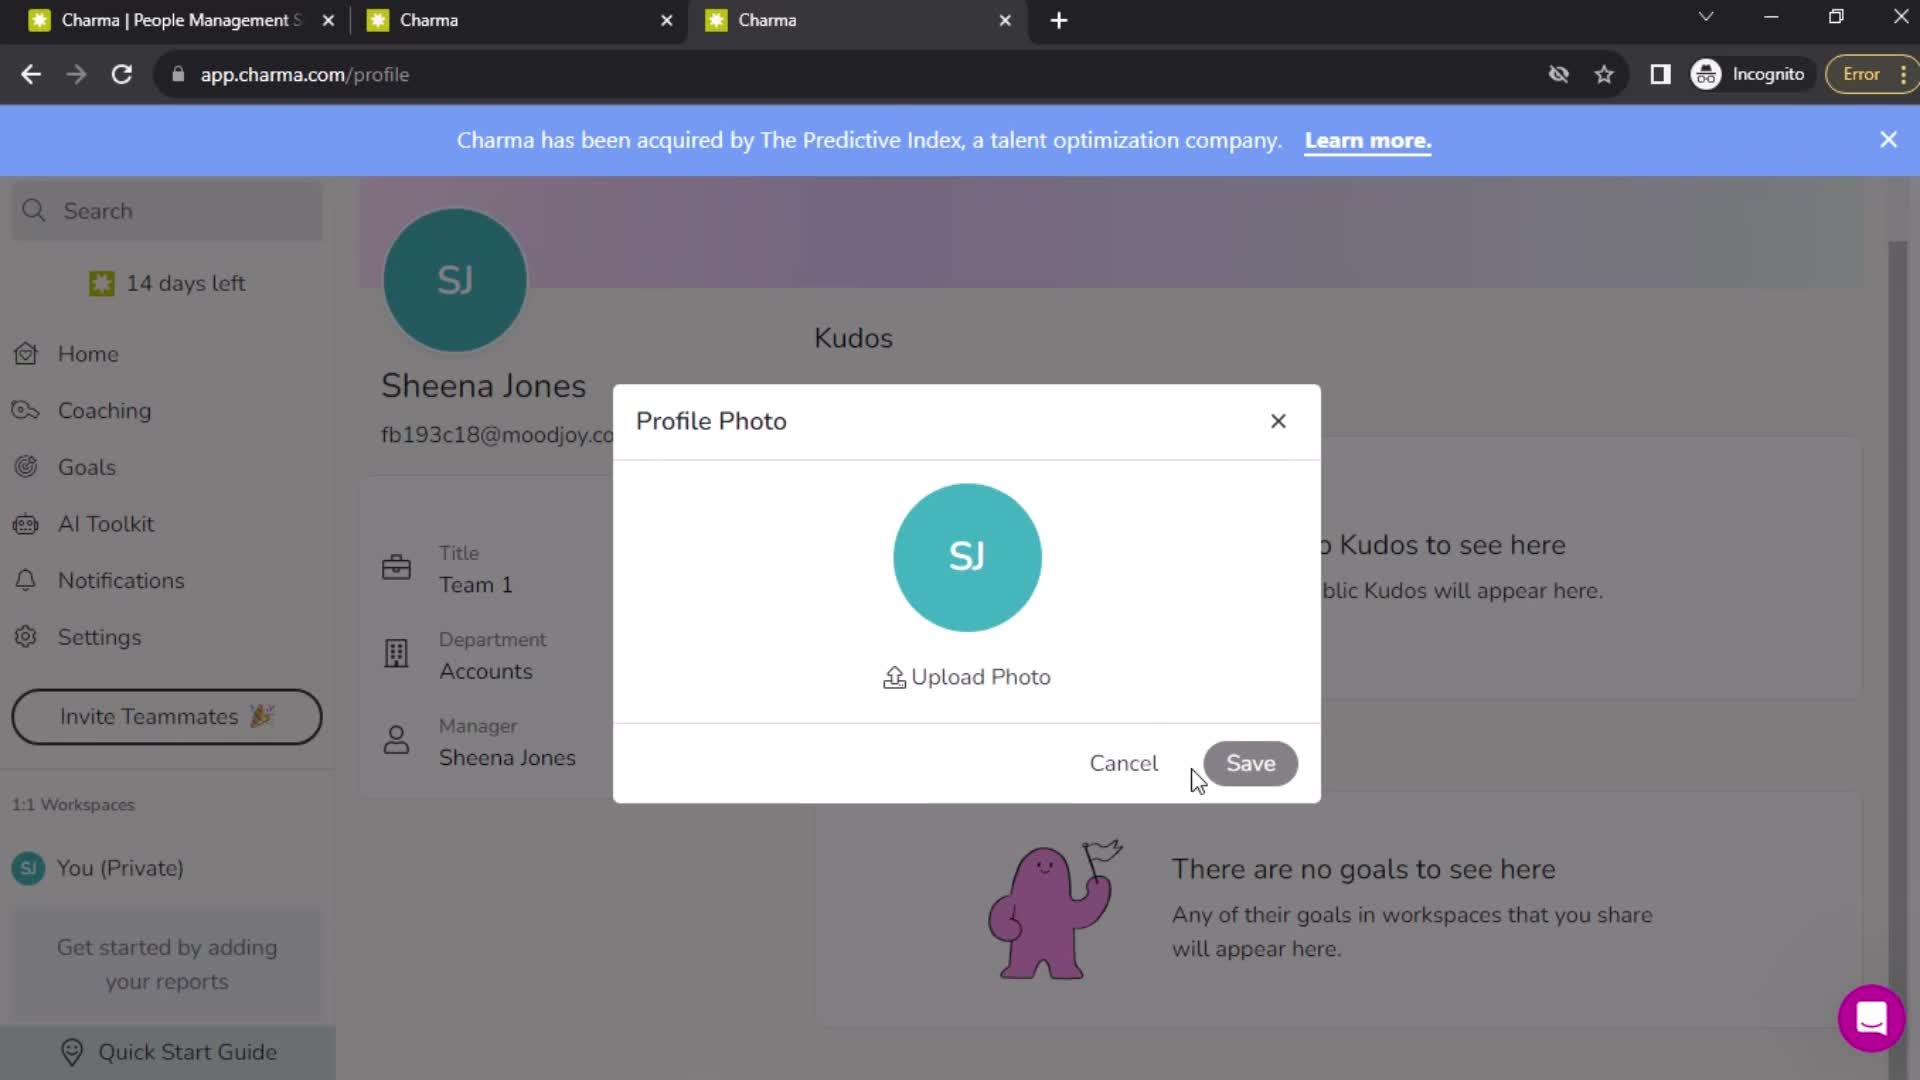Screen dimensions: 1920x1080
Task: Reload the page
Action: pyautogui.click(x=122, y=74)
